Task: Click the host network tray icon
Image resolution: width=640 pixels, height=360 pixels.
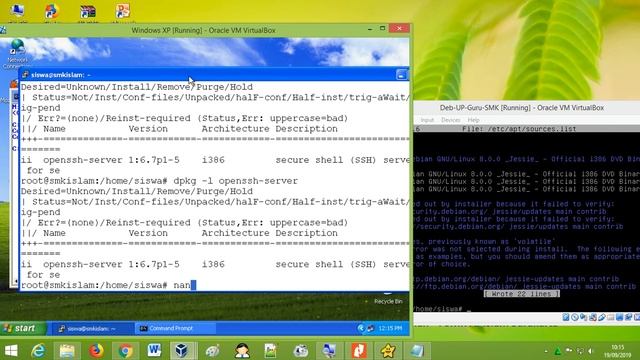Action: click(x=580, y=351)
